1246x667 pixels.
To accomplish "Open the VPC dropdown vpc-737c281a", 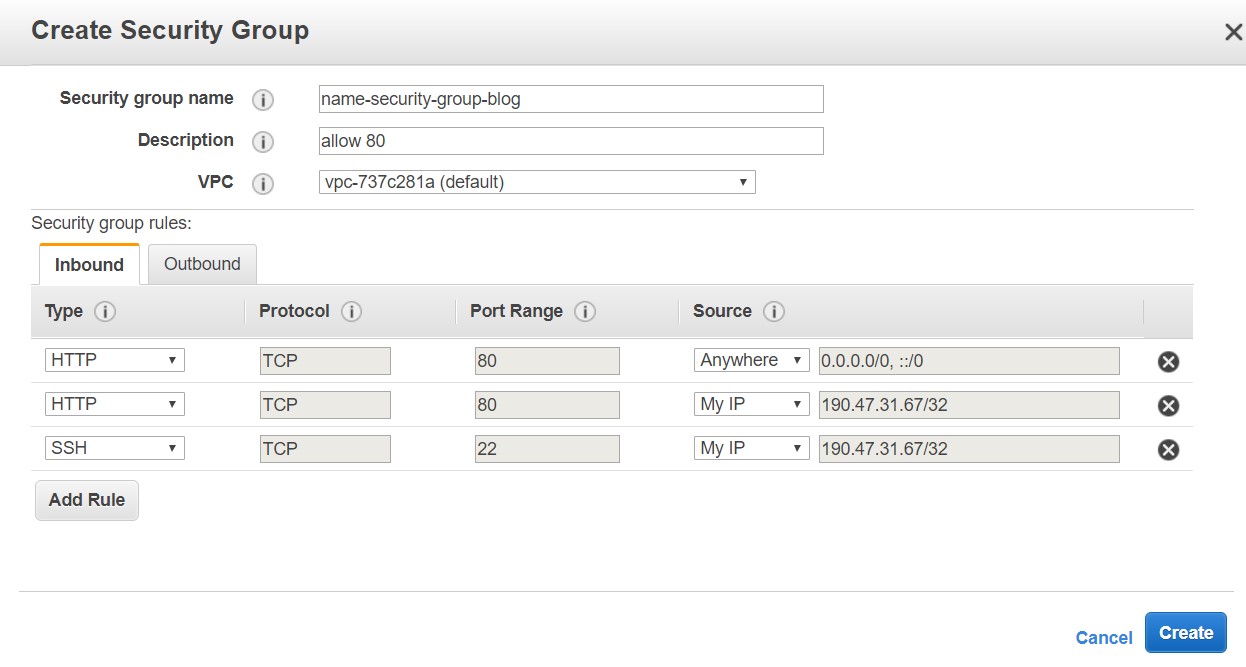I will tap(537, 182).
